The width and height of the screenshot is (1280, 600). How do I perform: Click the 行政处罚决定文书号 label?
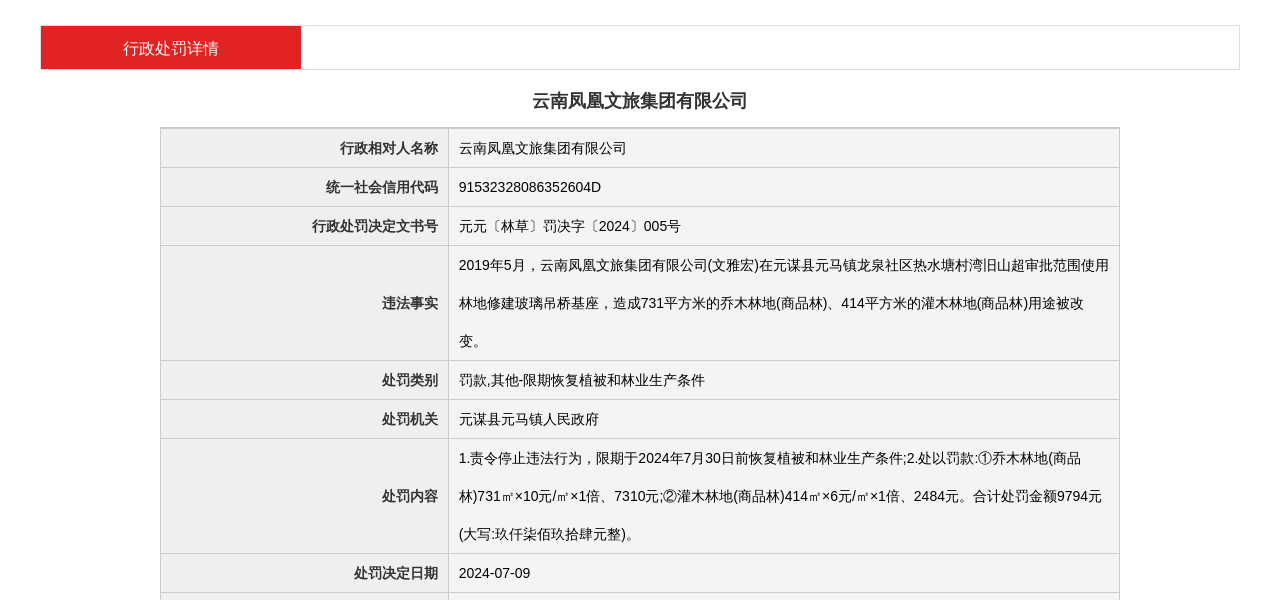[x=375, y=226]
